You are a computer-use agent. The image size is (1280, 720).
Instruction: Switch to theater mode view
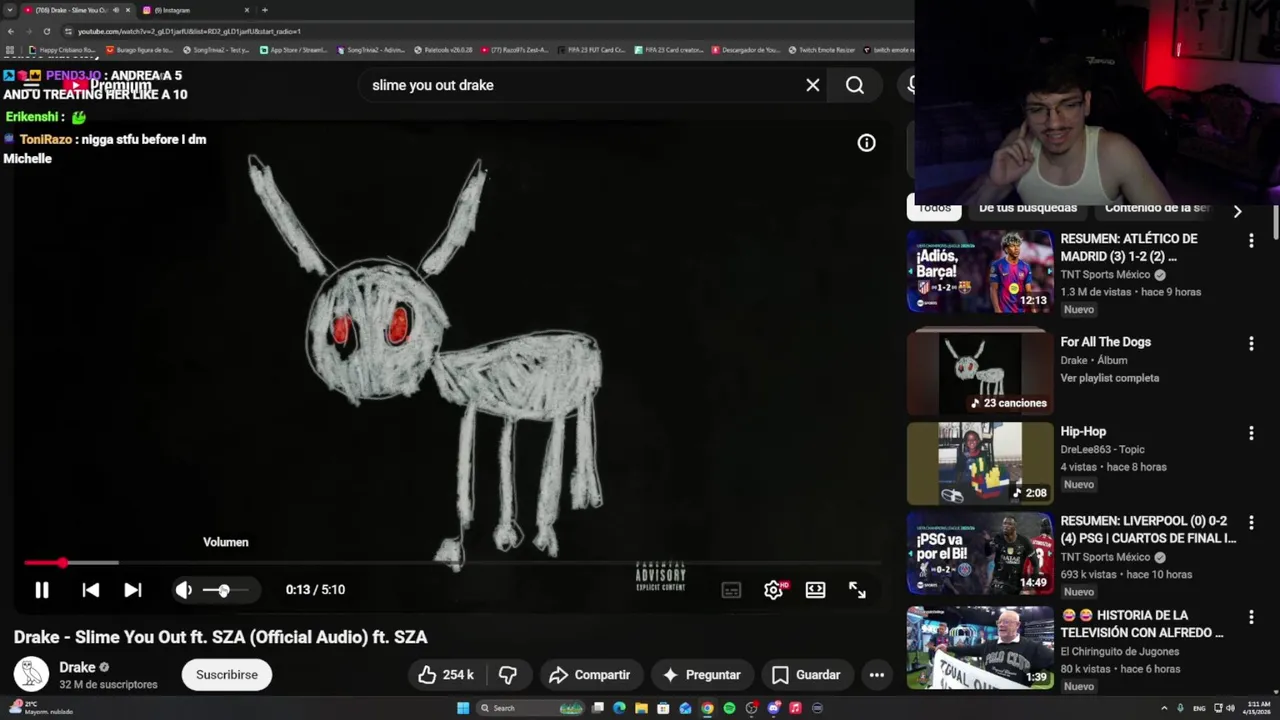pyautogui.click(x=815, y=590)
